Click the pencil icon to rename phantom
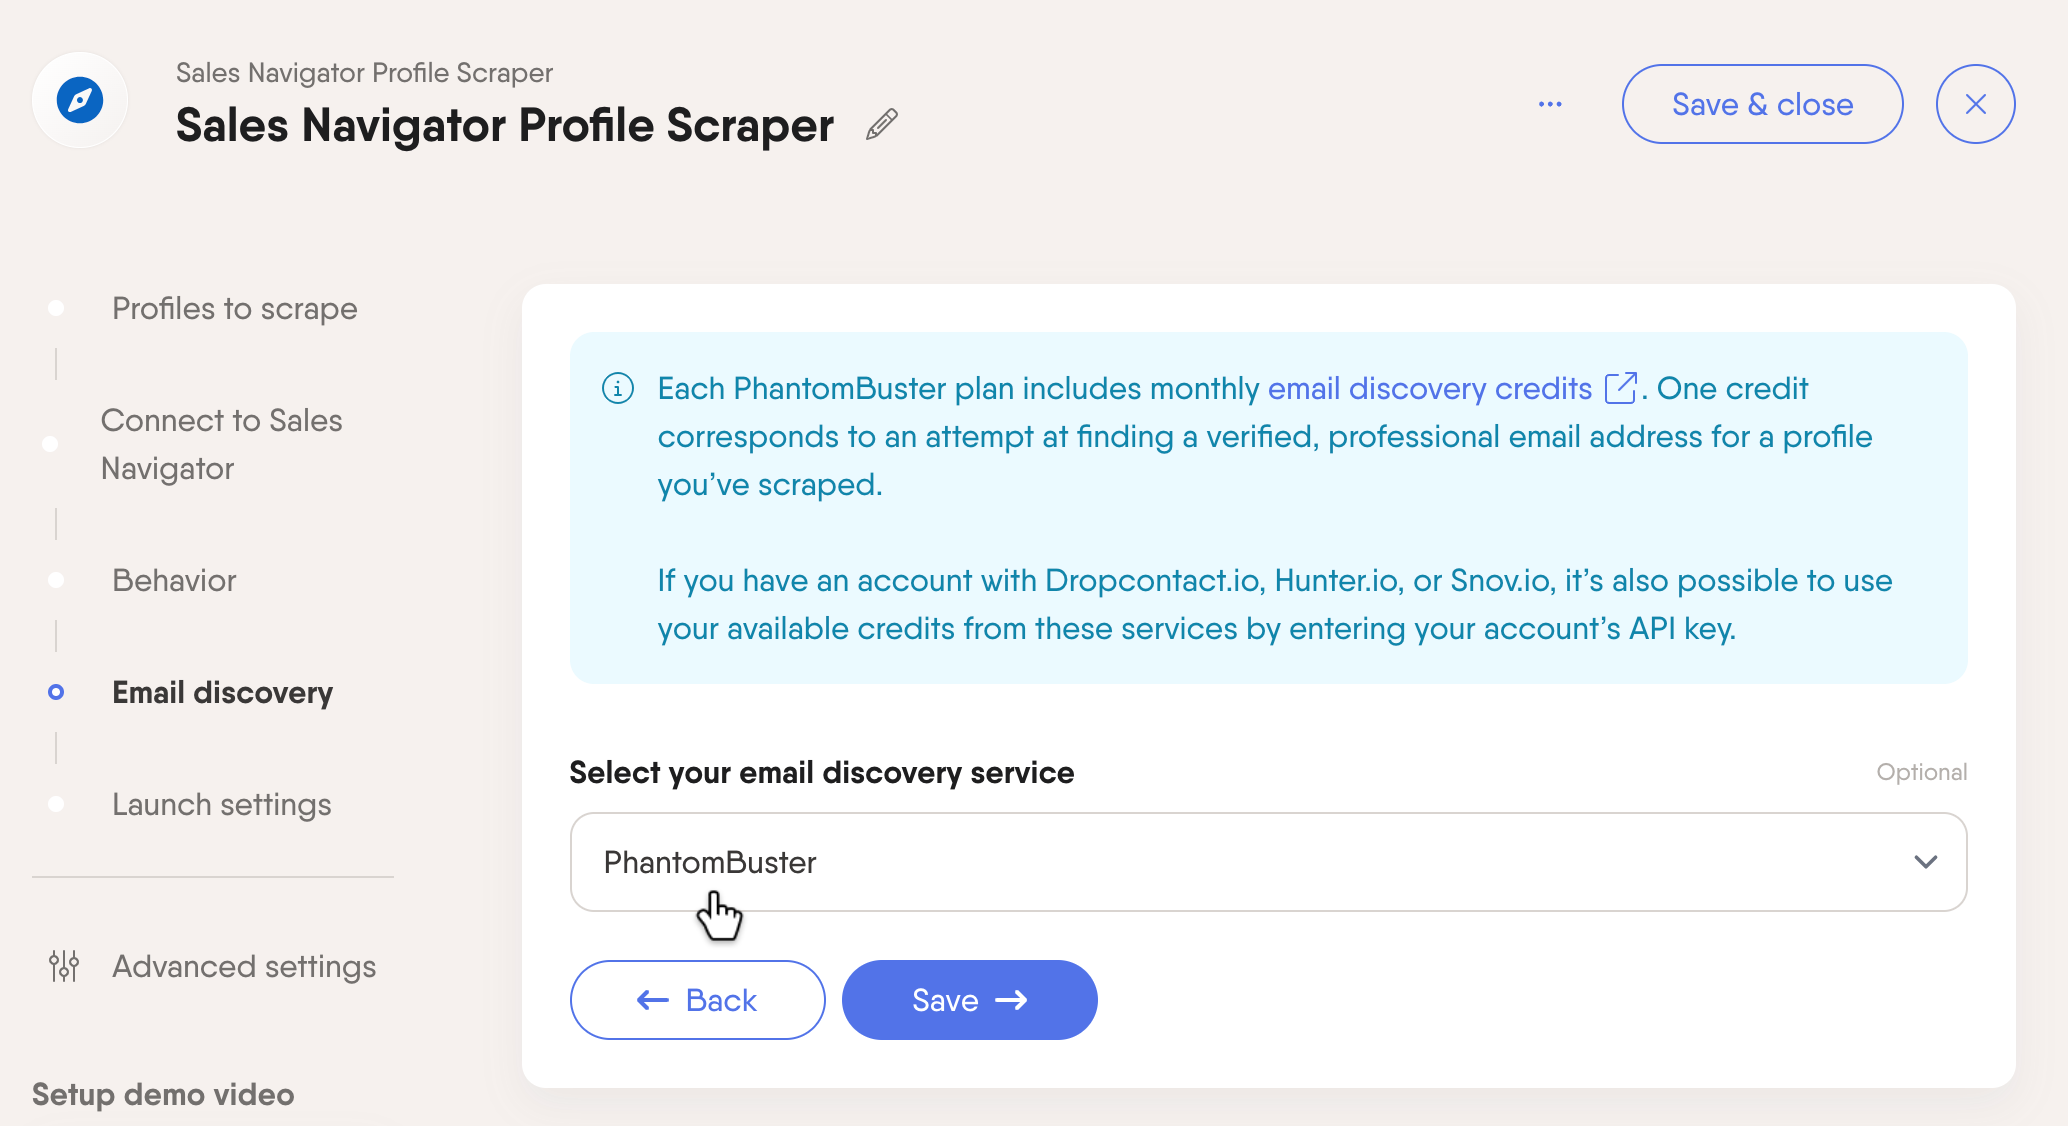Image resolution: width=2068 pixels, height=1126 pixels. coord(881,124)
